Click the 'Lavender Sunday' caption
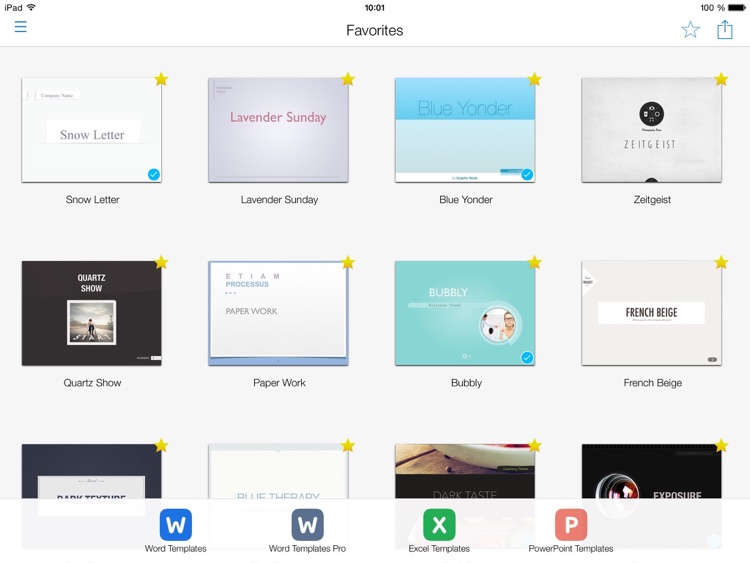Screen dimensions: 750x563 [x=279, y=199]
